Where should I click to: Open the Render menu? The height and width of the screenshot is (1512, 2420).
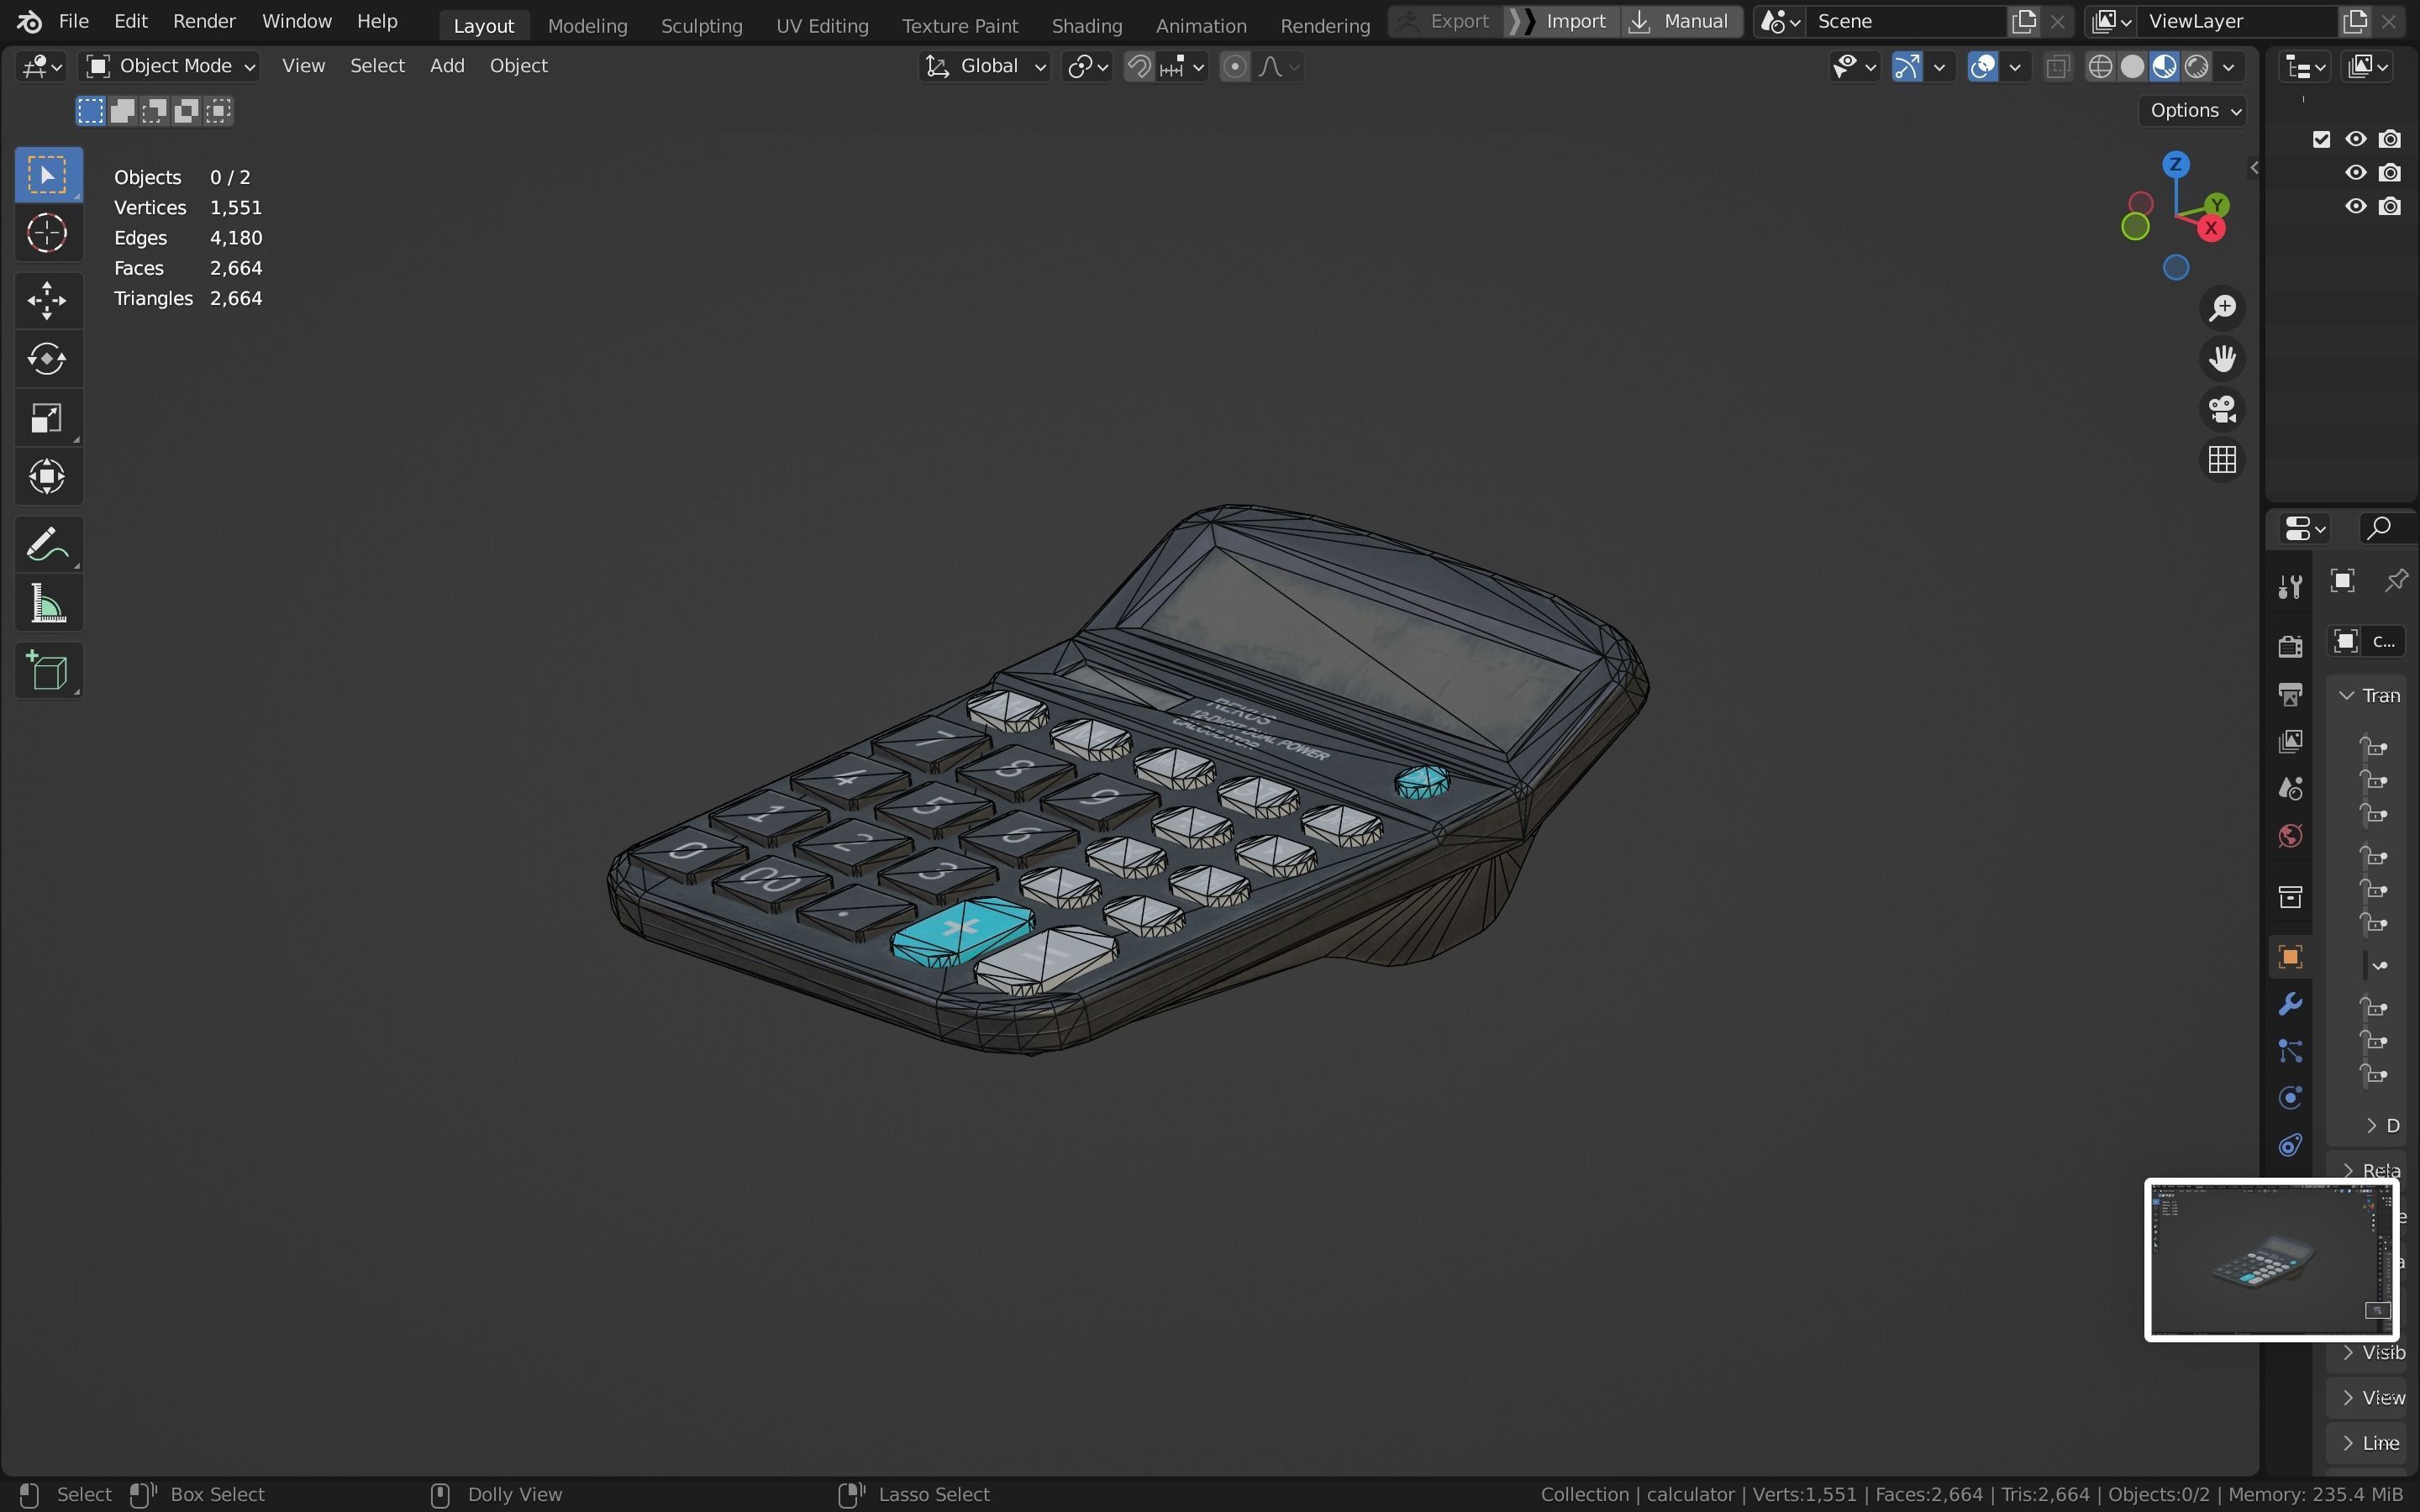204,21
